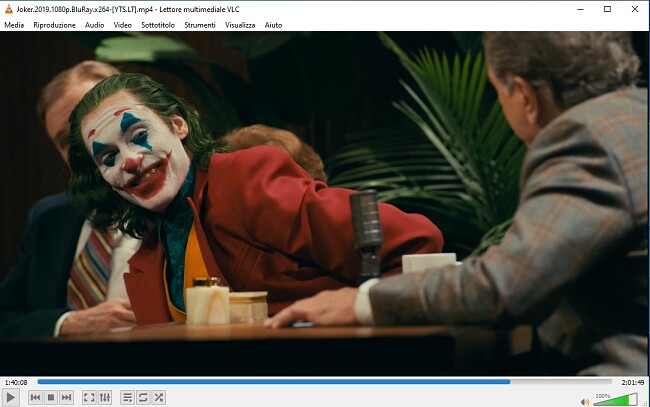Screen dimensions: 650x407
Task: Toggle fullscreen video mode
Action: pos(89,398)
